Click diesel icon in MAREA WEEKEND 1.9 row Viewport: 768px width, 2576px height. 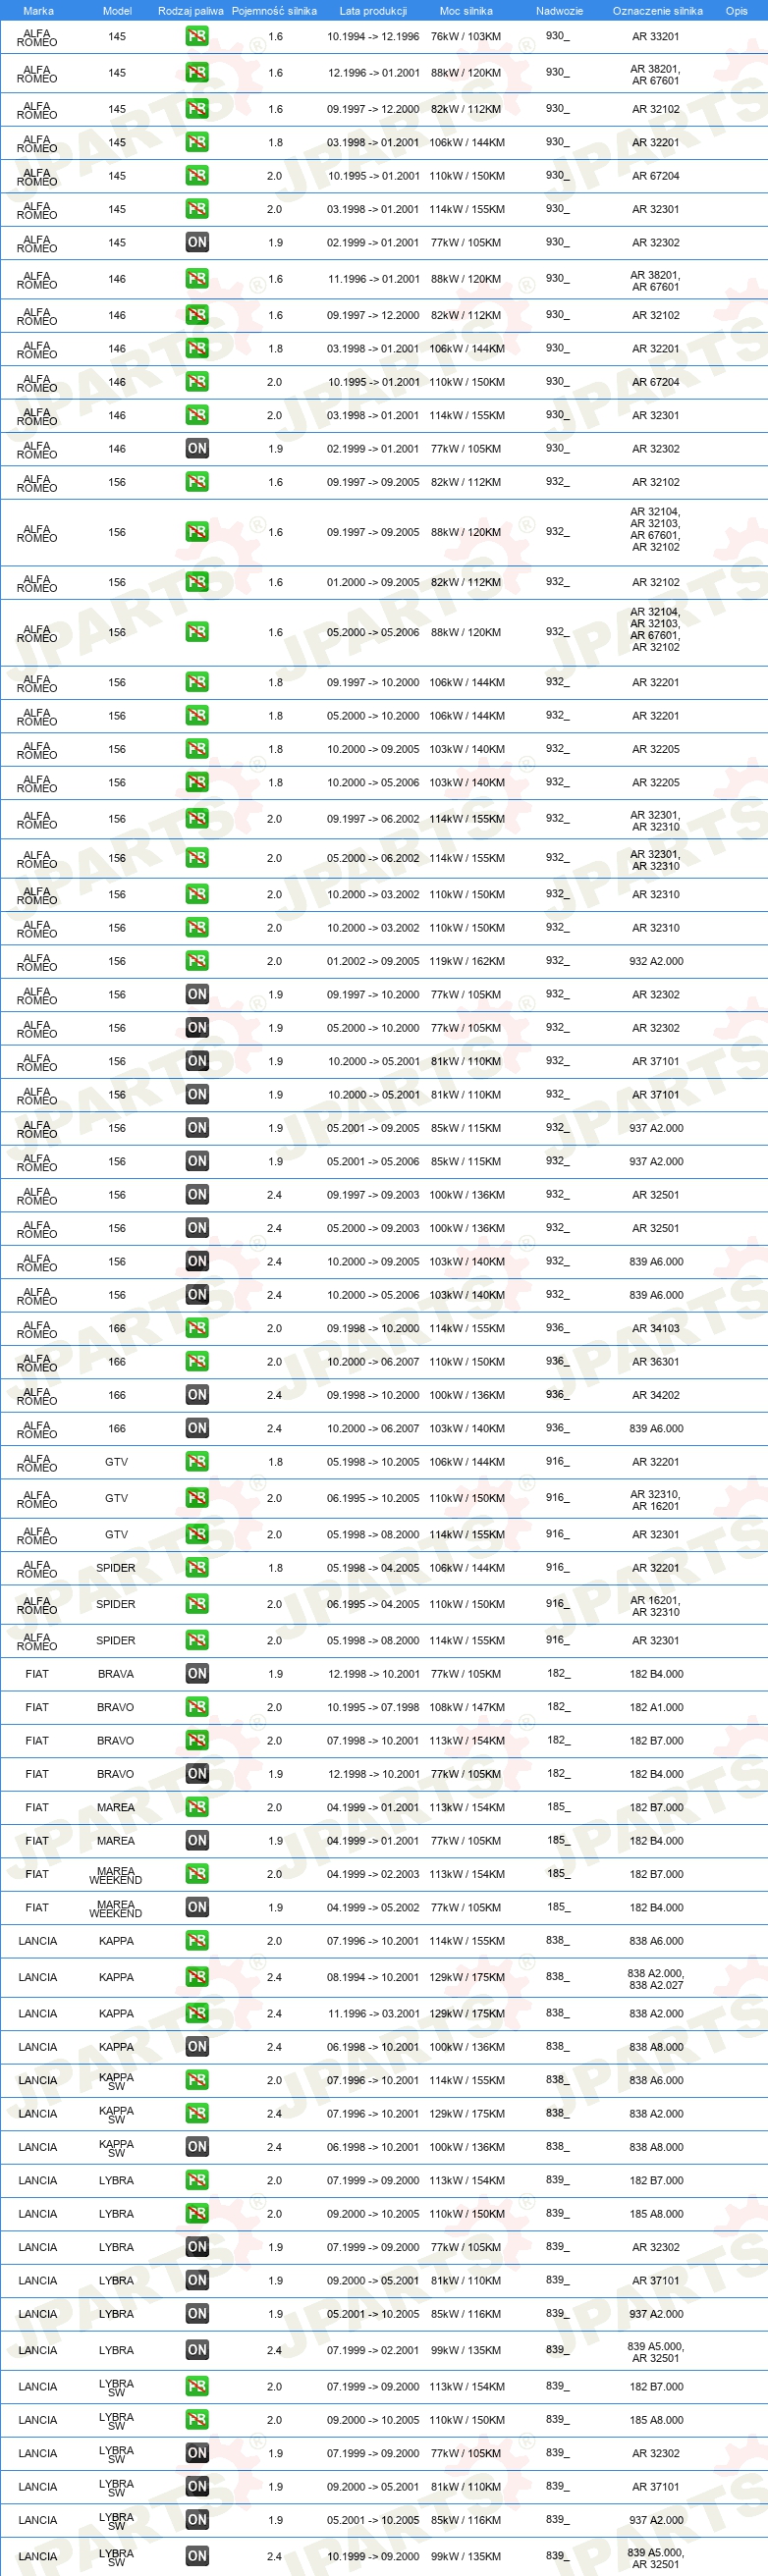[x=197, y=1907]
